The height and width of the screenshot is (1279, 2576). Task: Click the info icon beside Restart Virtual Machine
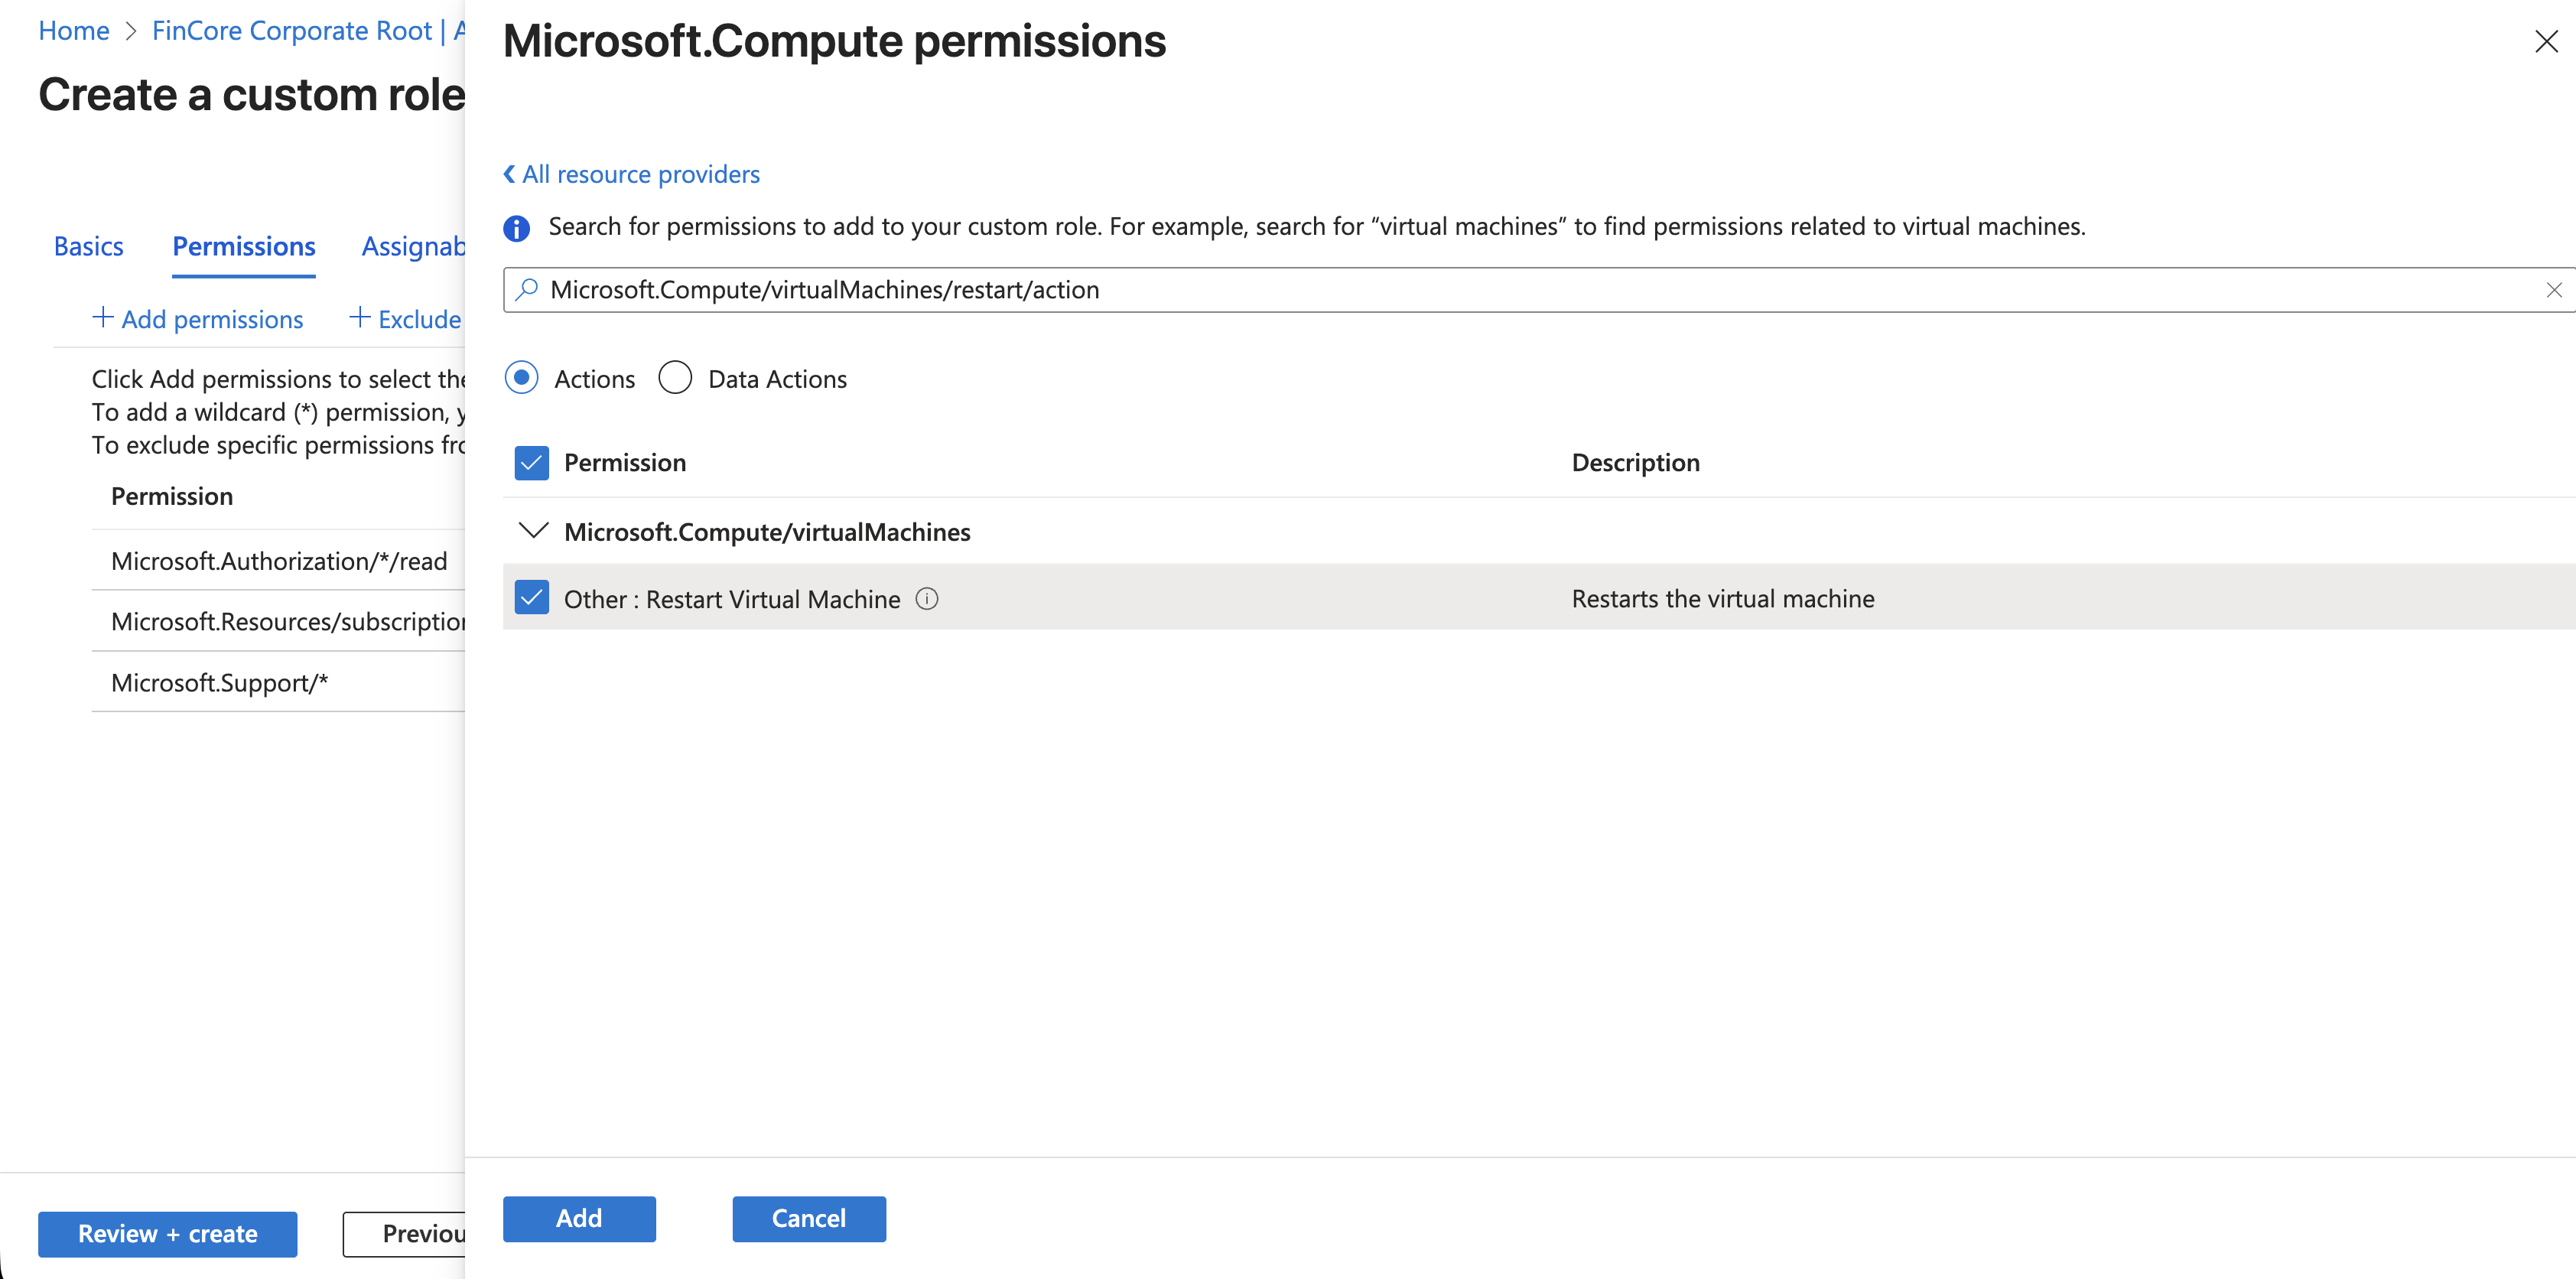(927, 599)
